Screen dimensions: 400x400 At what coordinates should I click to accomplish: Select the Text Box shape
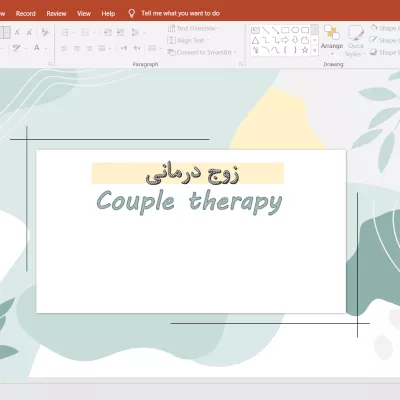click(x=255, y=30)
